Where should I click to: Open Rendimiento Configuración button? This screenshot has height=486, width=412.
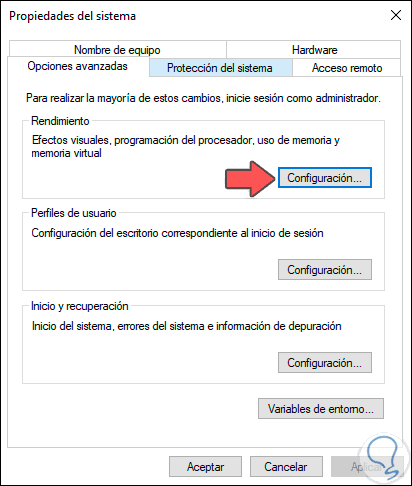[x=325, y=178]
